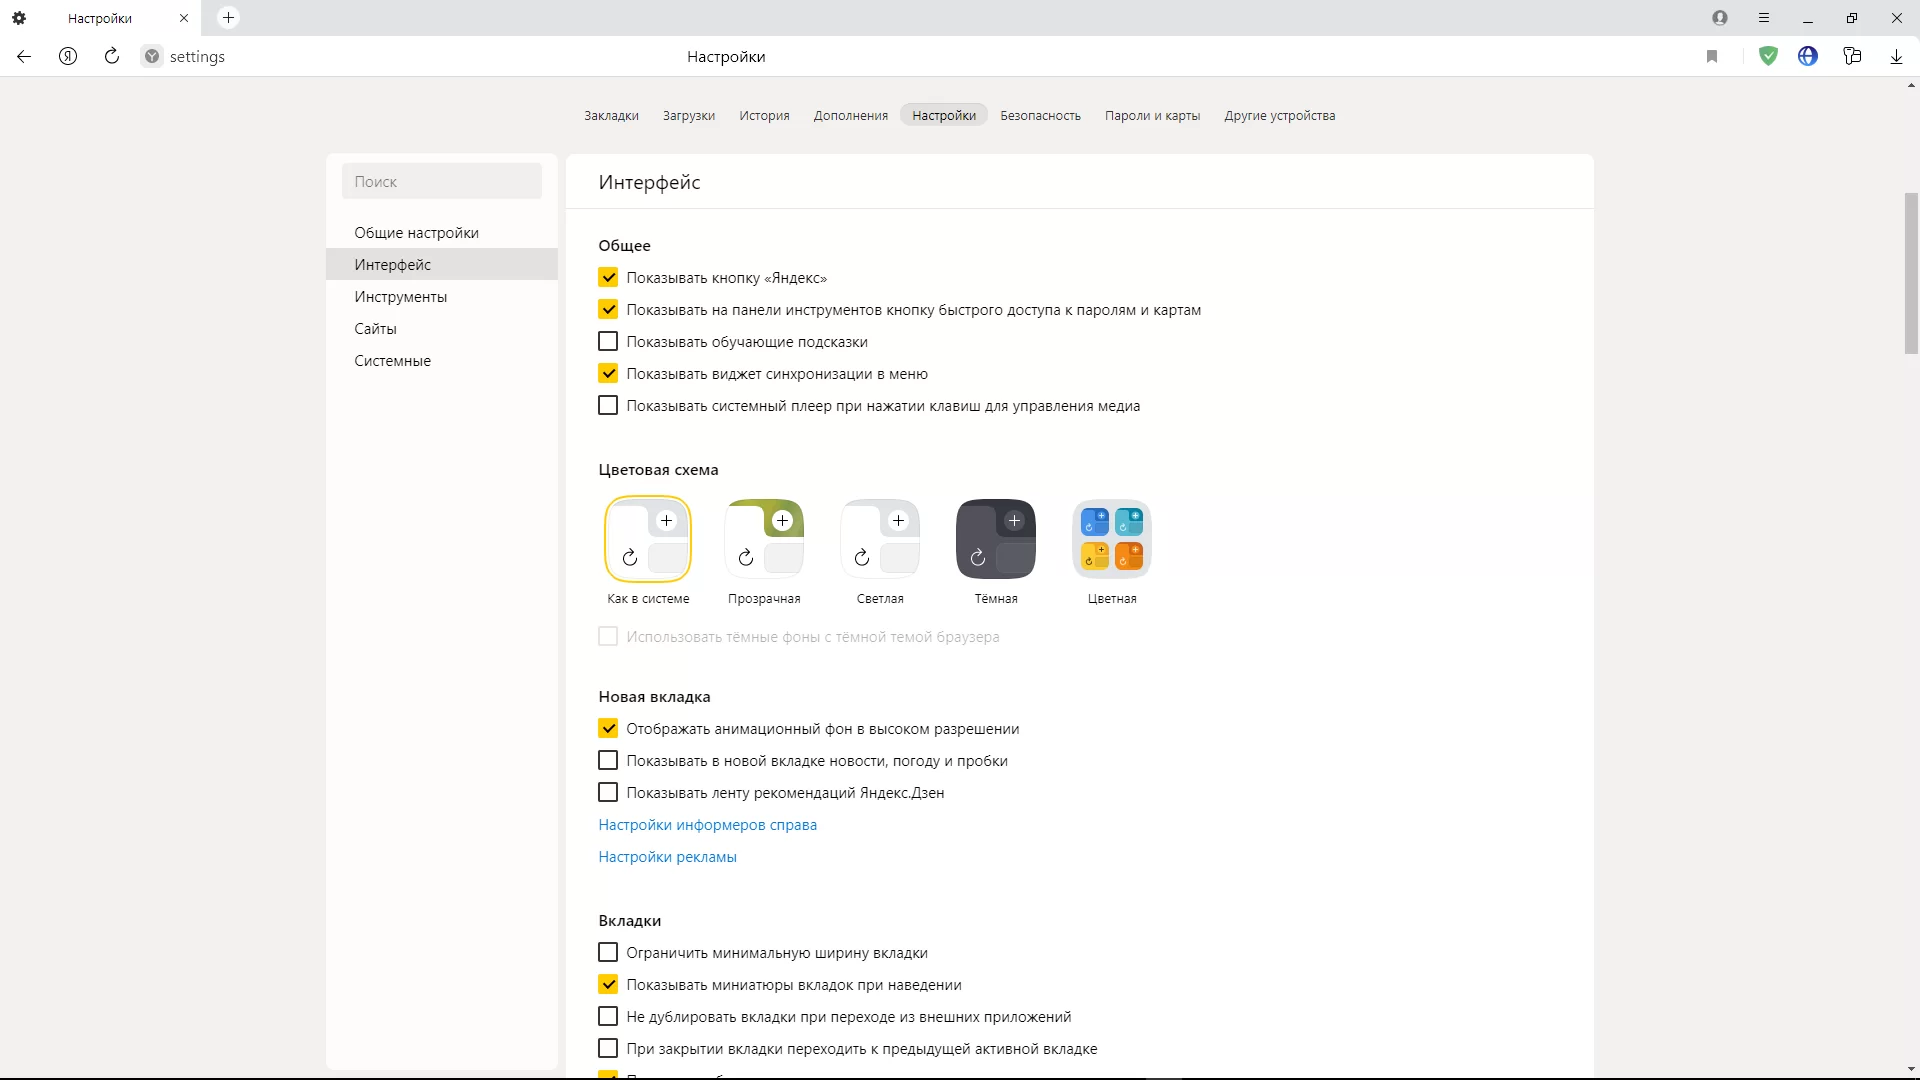Enable Яндекс.Дзен recommendations feed checkbox
The height and width of the screenshot is (1080, 1920).
tap(608, 792)
